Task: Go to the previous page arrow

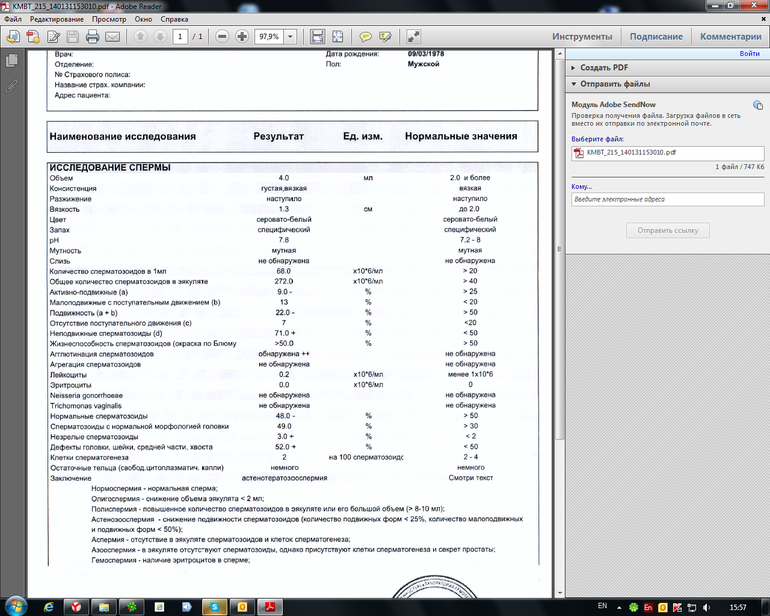Action: (140, 36)
